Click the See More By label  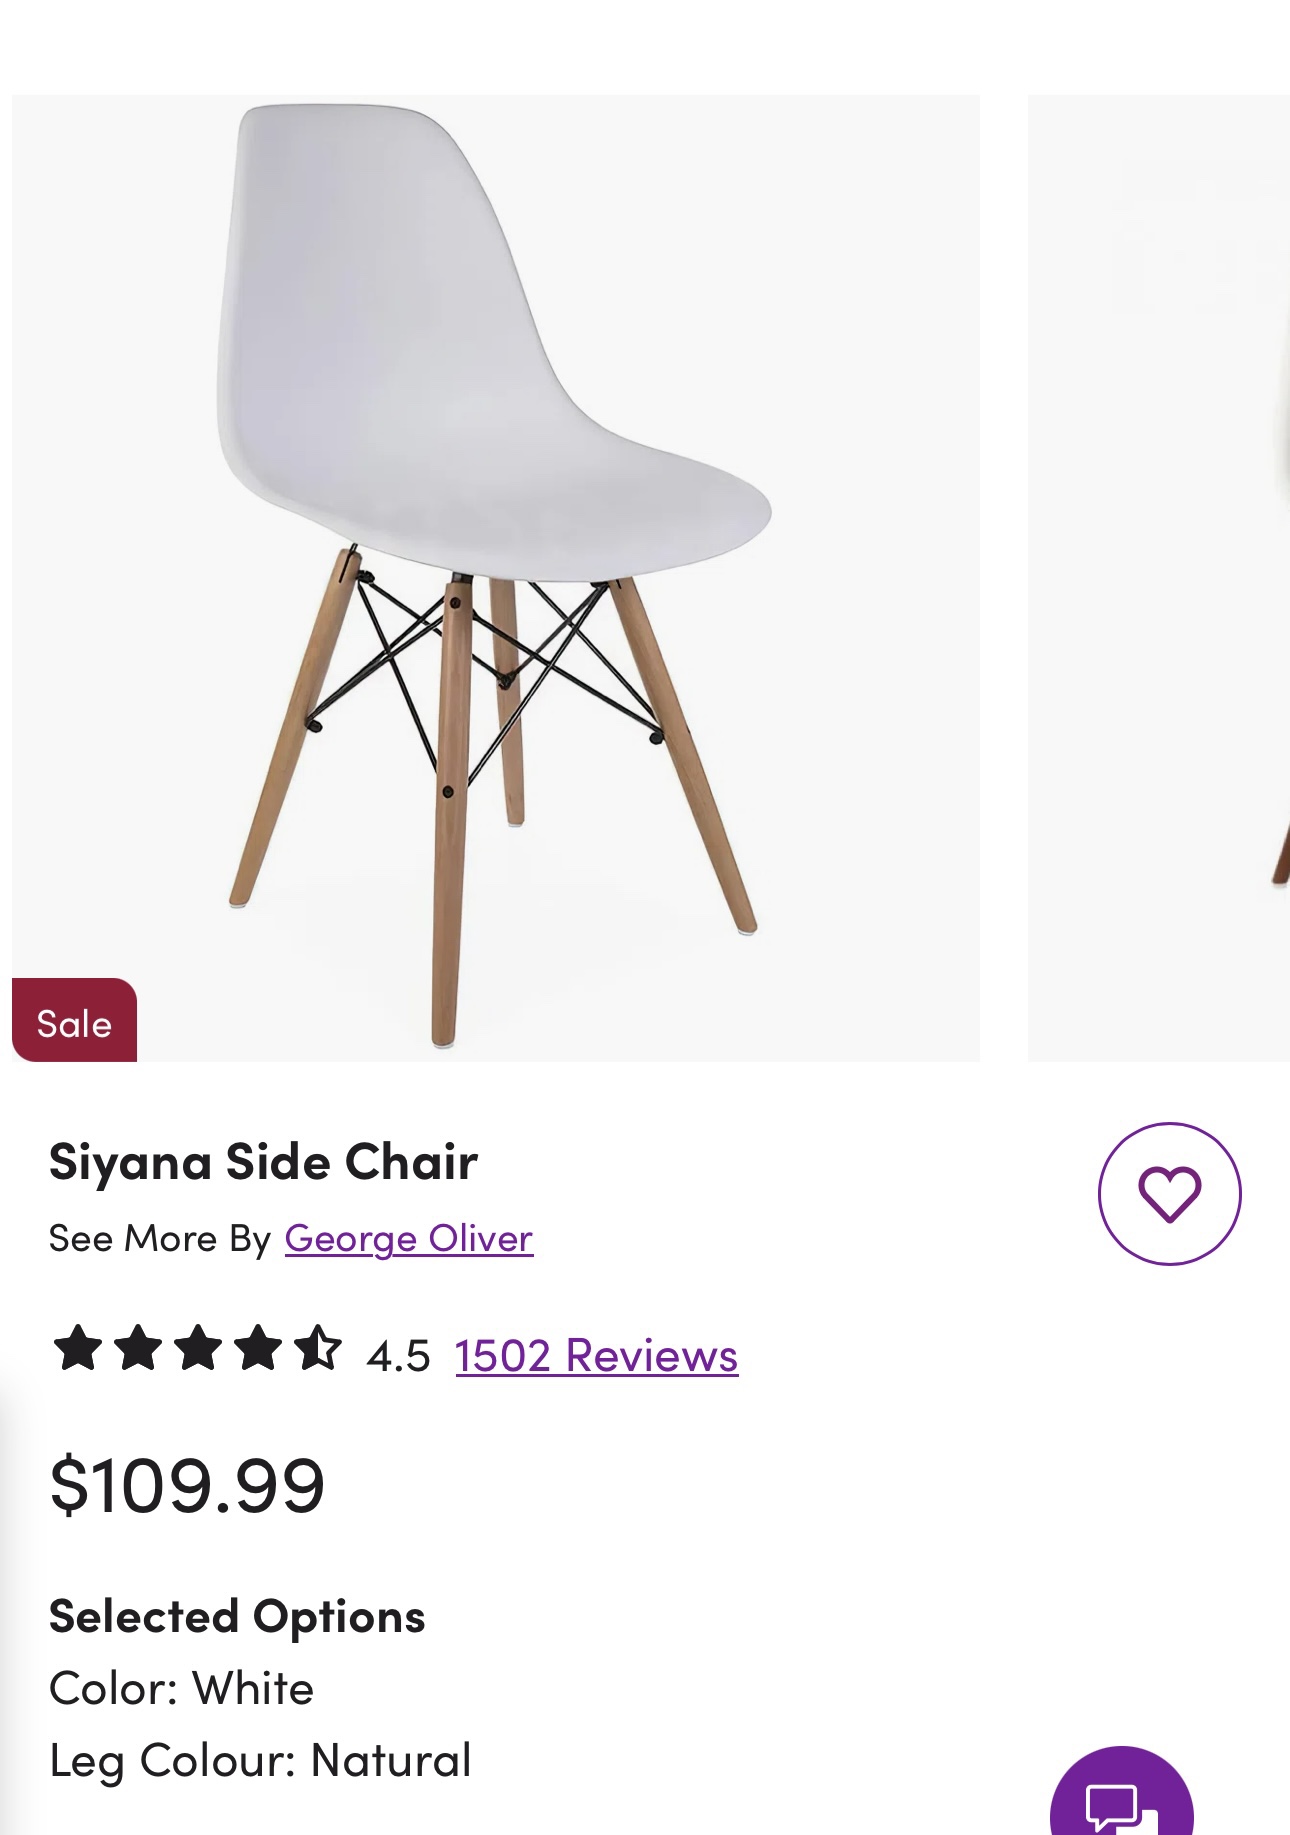(x=160, y=1239)
